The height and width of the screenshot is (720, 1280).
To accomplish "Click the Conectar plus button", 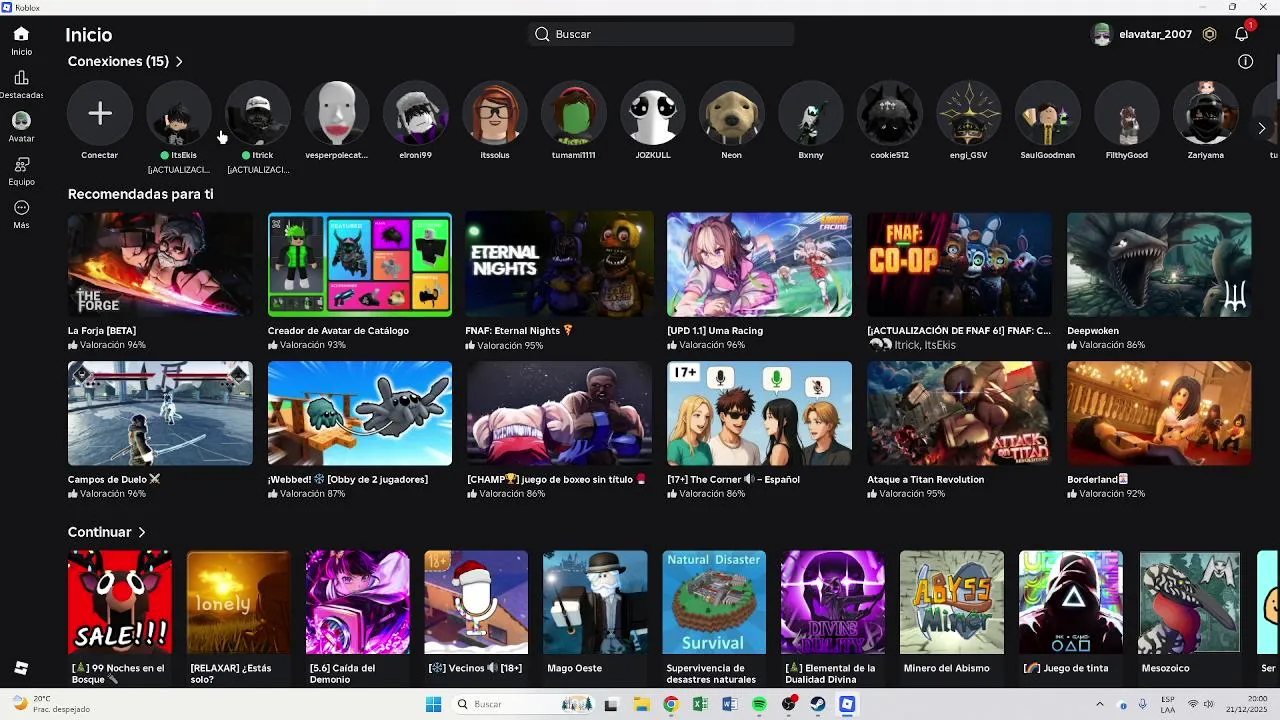I will click(x=100, y=113).
